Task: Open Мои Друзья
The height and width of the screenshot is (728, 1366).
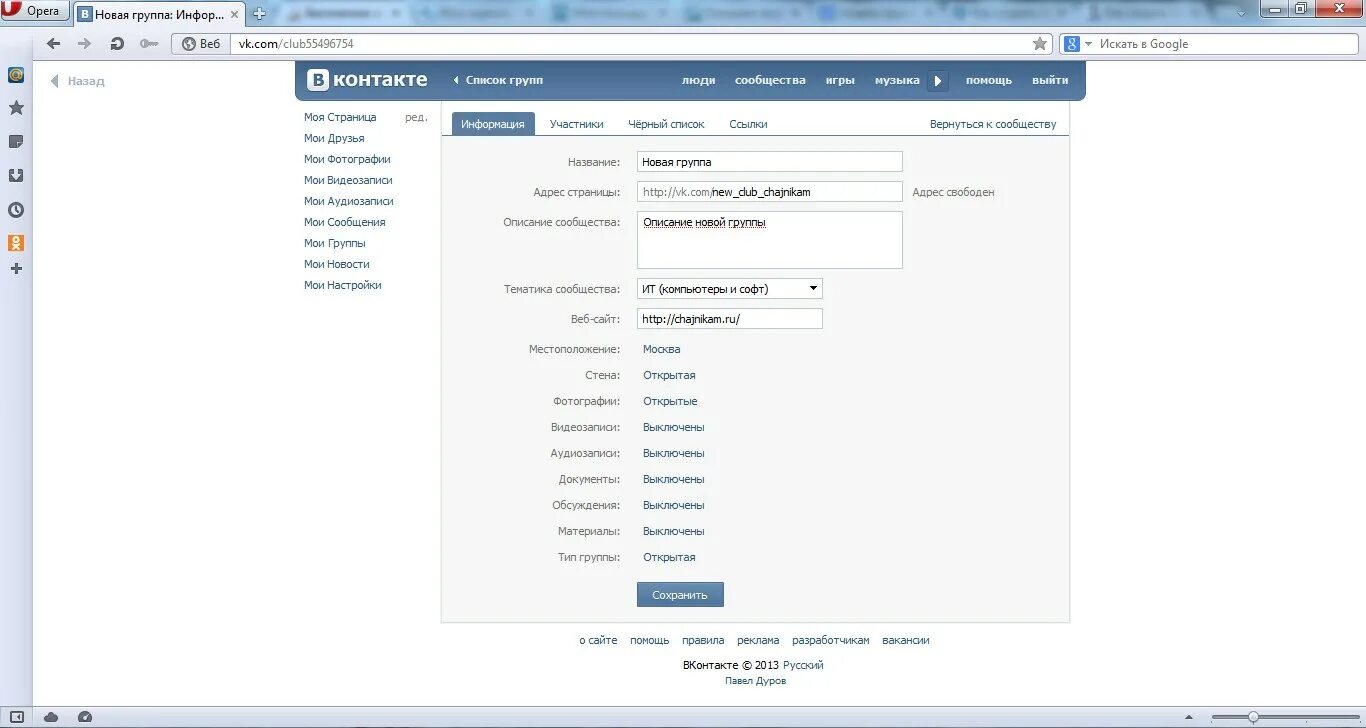Action: pos(334,138)
